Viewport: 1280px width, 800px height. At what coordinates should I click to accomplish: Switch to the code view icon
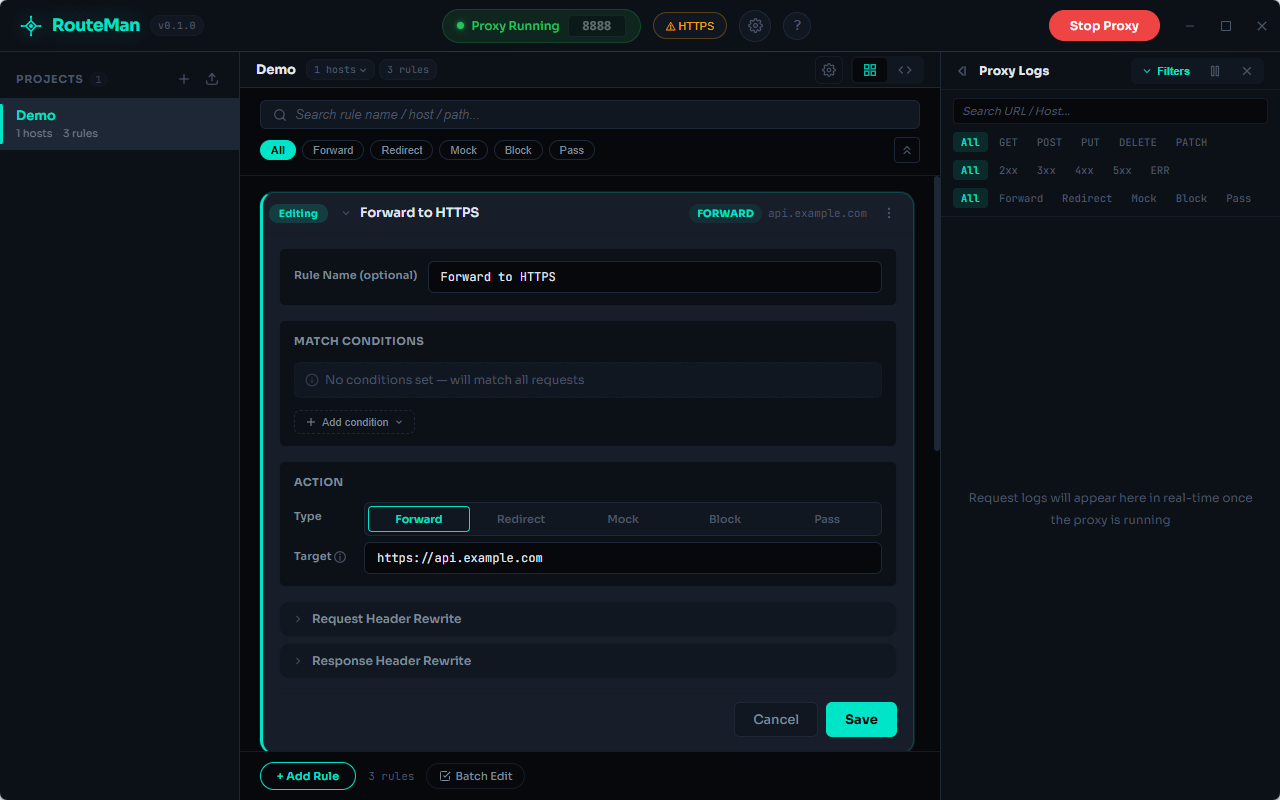click(905, 70)
